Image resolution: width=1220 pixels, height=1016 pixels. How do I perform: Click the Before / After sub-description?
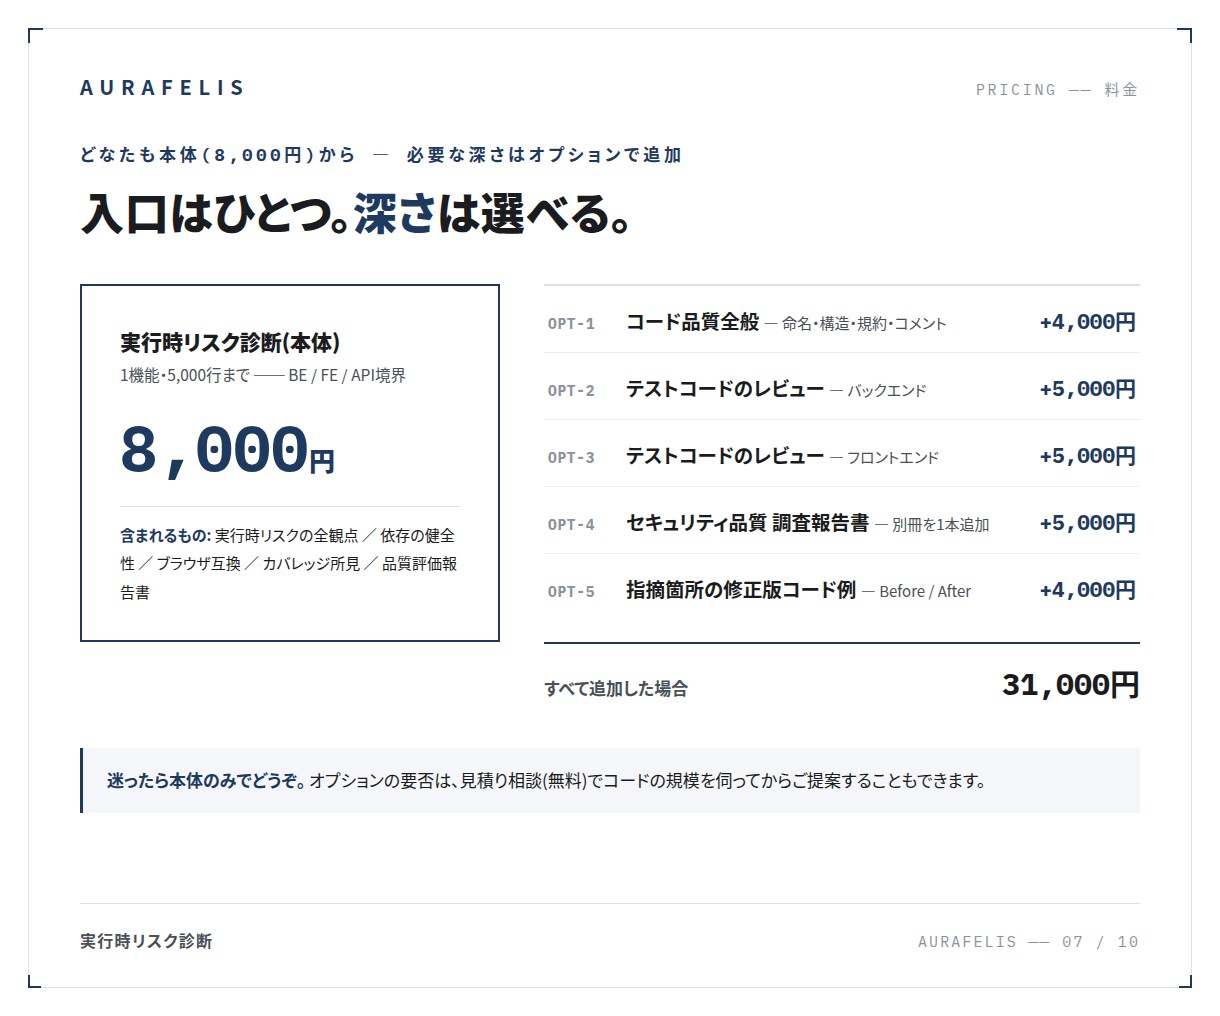click(925, 592)
